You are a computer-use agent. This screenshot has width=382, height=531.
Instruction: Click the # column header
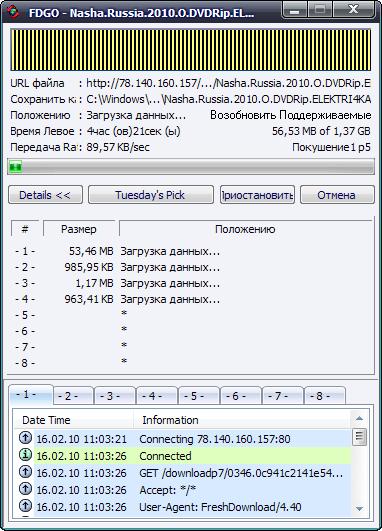(x=25, y=229)
